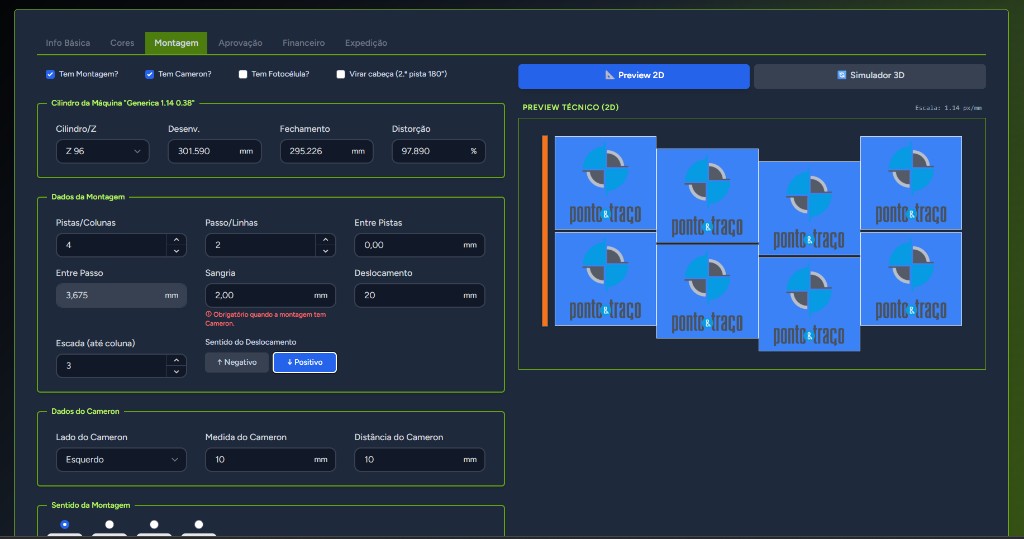This screenshot has width=1024, height=539.
Task: Toggle the Tem Montagem? checkbox
Action: (50, 74)
